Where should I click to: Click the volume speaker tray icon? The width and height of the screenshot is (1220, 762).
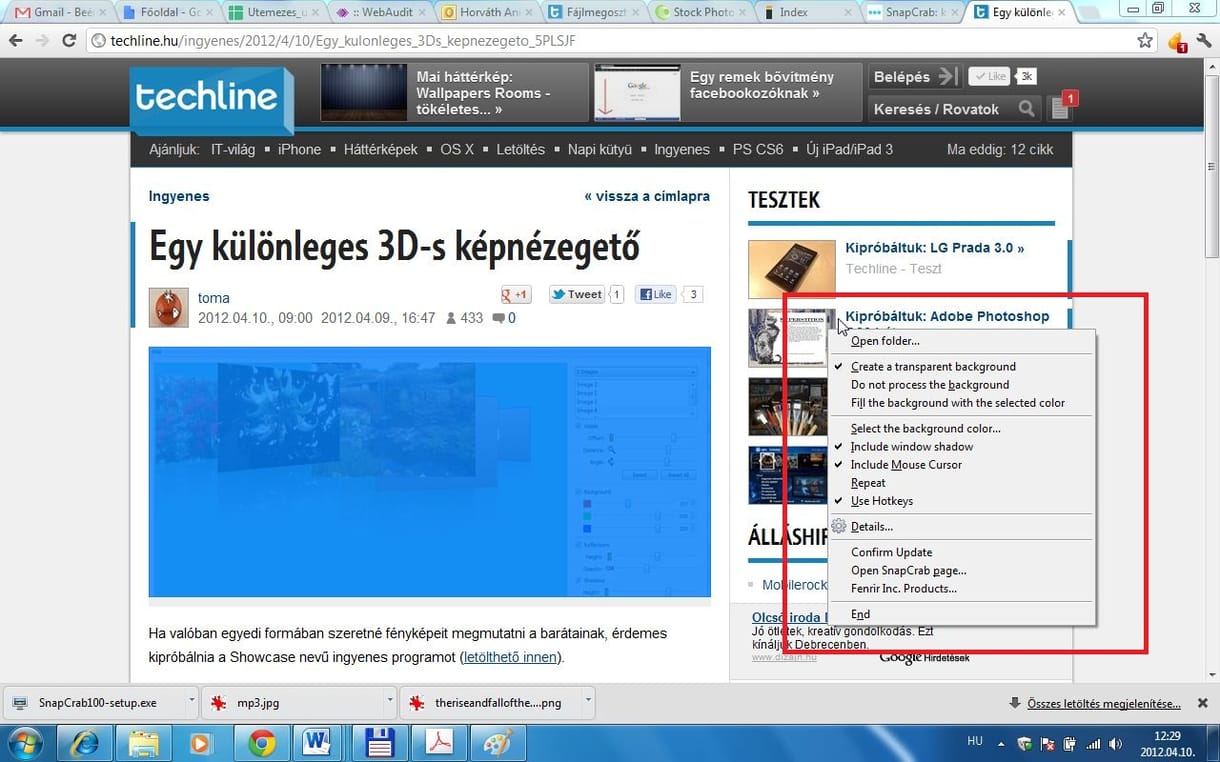1116,744
